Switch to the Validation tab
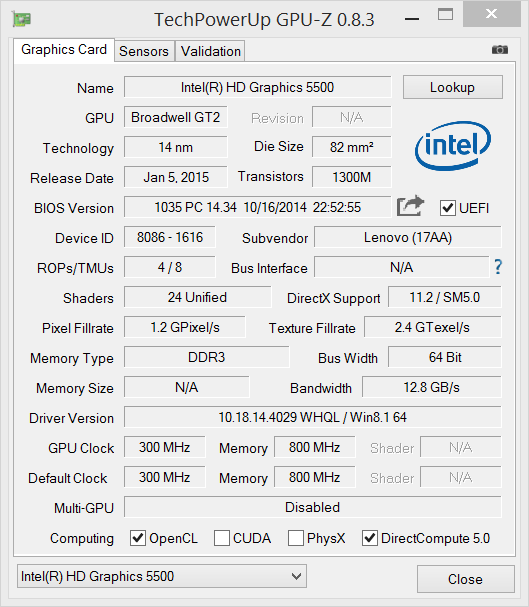This screenshot has width=529, height=607. pos(211,51)
